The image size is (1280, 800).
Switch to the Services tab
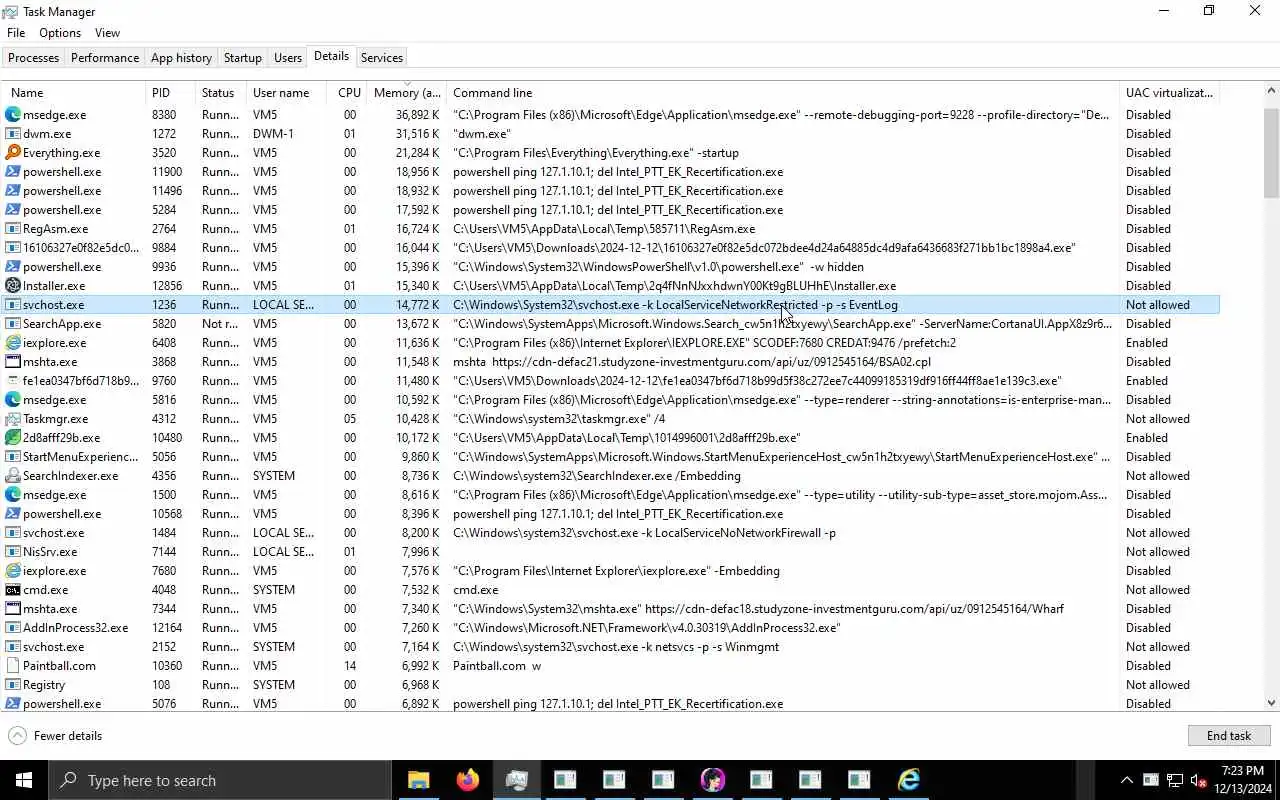pos(382,58)
